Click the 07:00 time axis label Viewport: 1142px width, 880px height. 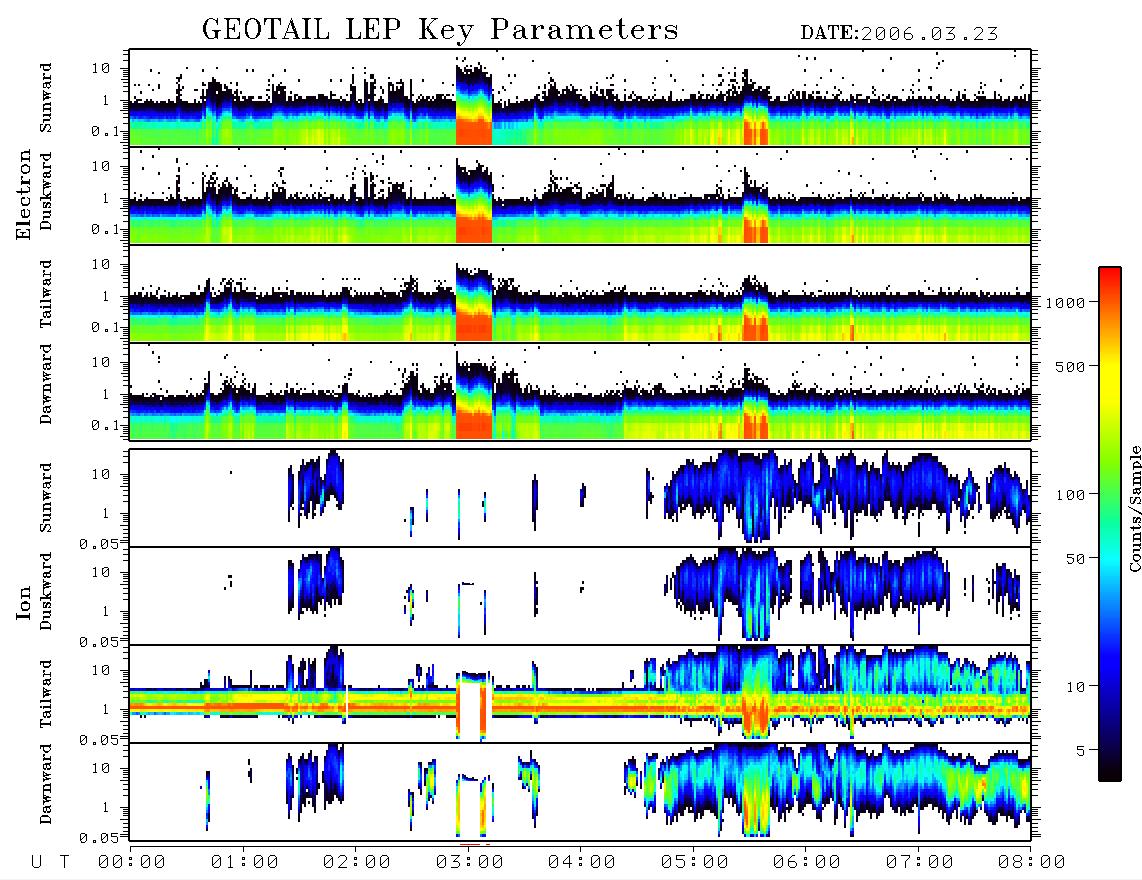(x=919, y=863)
